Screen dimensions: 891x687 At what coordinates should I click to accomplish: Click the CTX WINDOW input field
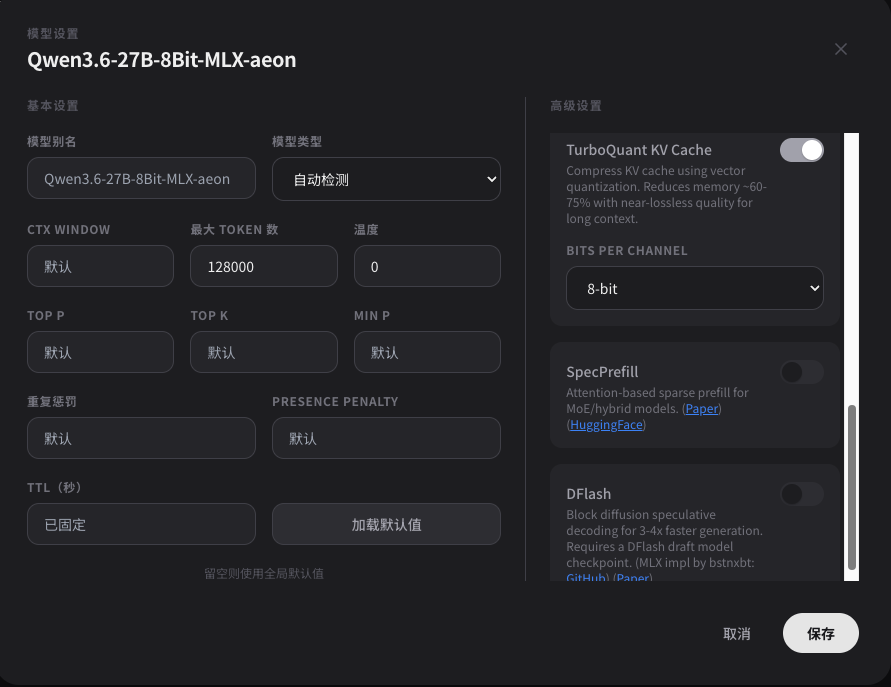(101, 266)
